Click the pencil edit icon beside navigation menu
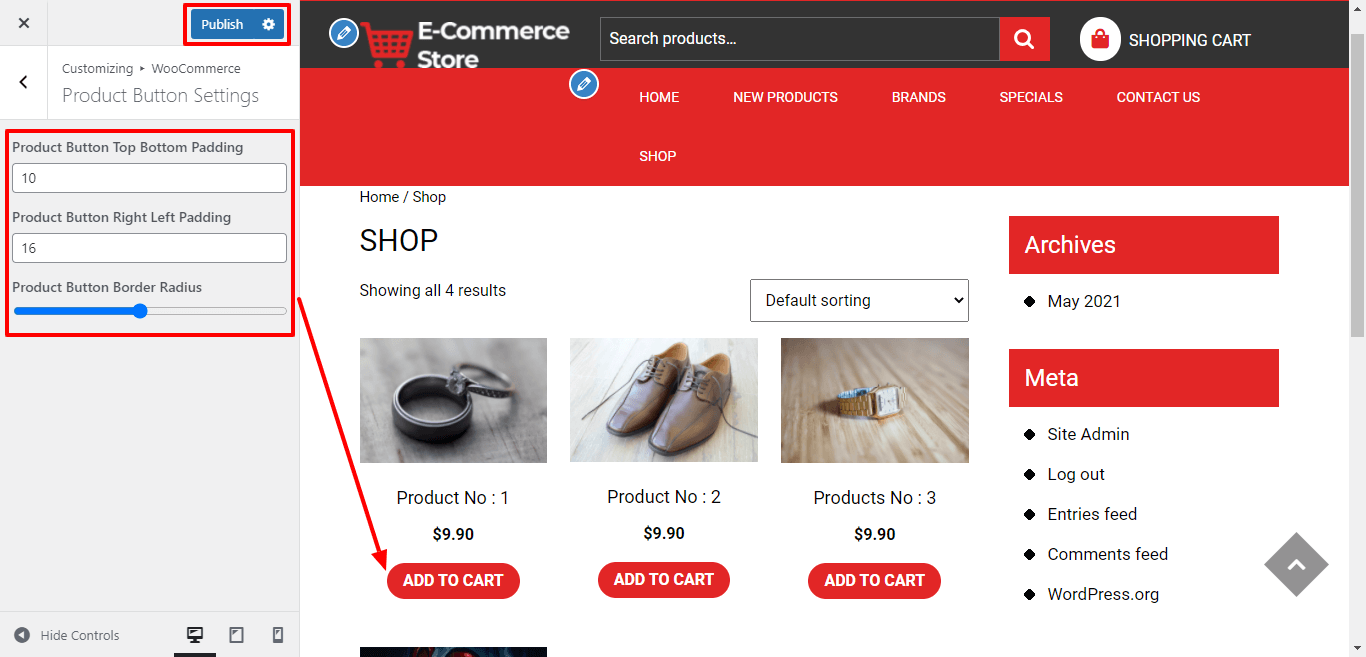The height and width of the screenshot is (657, 1366). point(584,84)
